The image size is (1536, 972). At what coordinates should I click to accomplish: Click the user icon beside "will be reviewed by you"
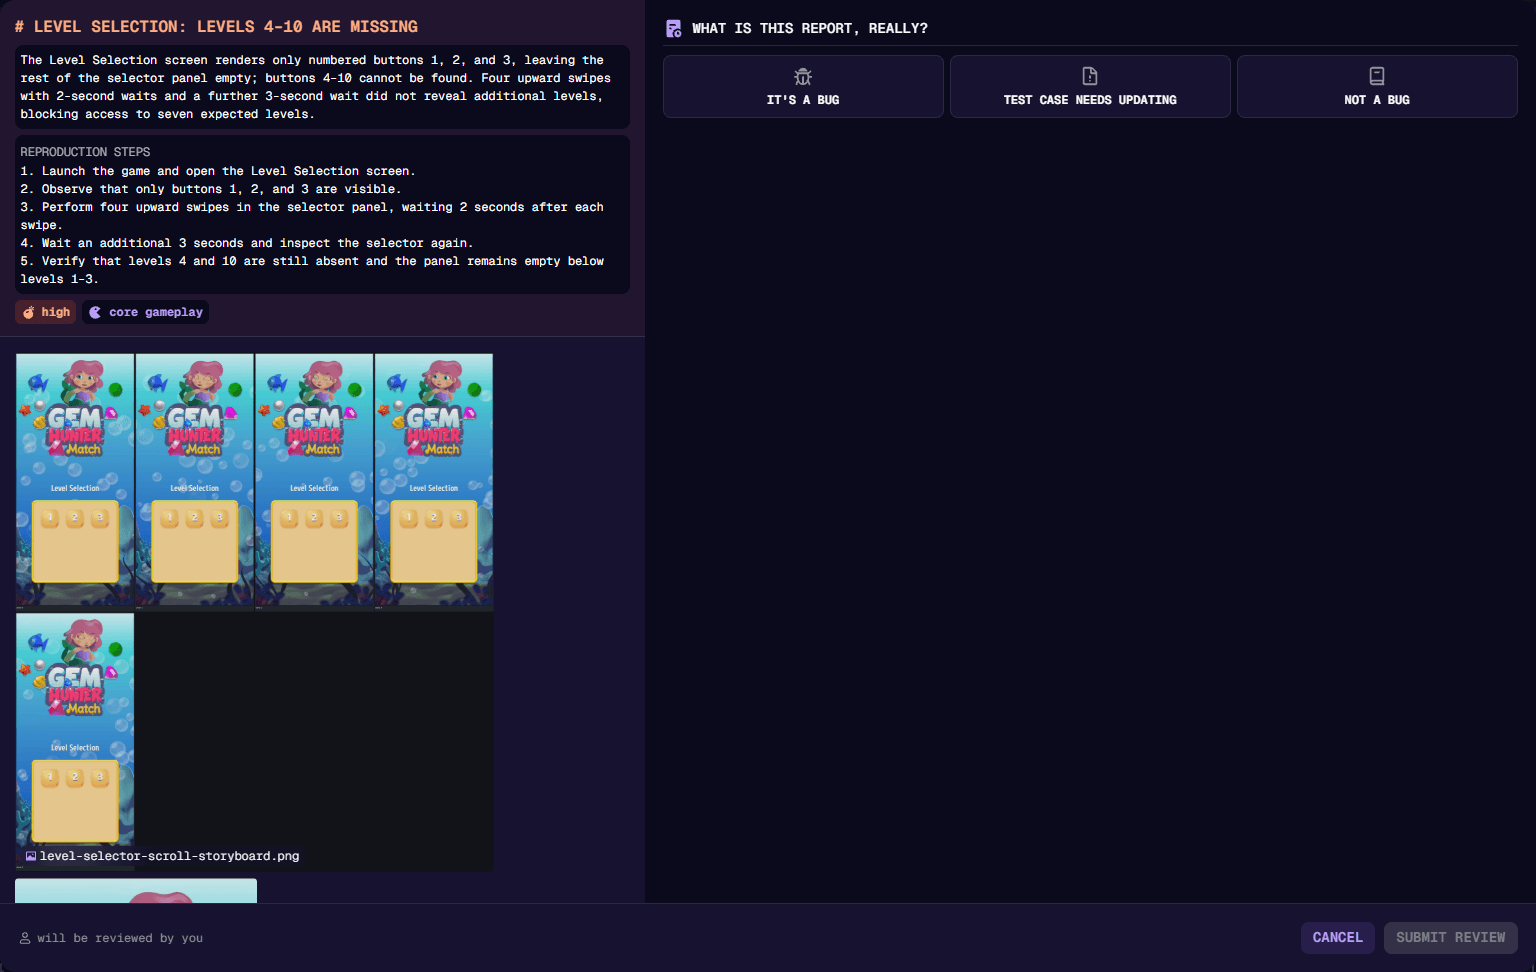coord(25,938)
